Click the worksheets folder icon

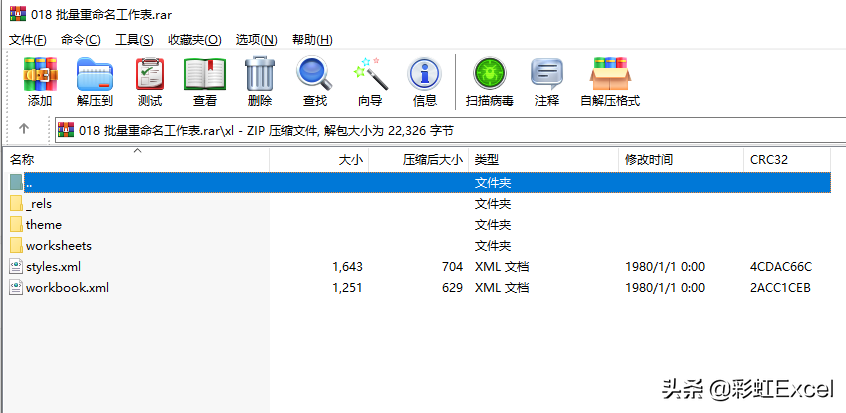(x=16, y=246)
